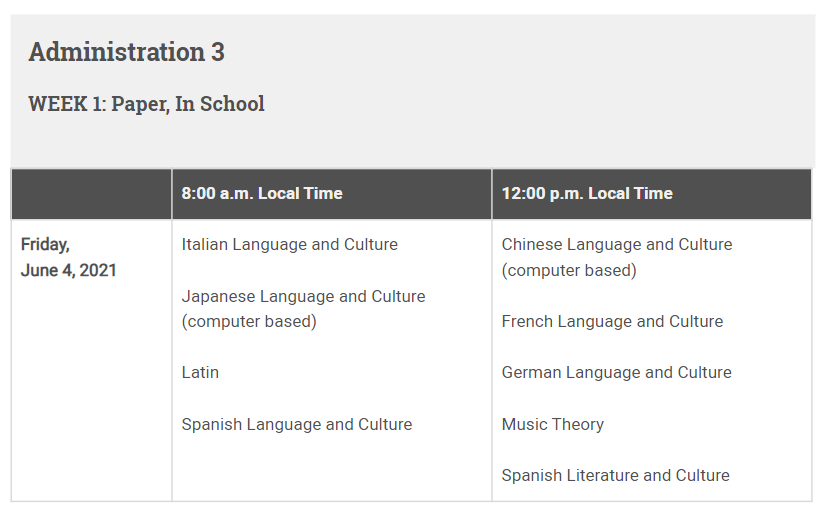Click the "8:00 a.m. Local Time" column header
Image resolution: width=820 pixels, height=517 pixels.
[x=262, y=194]
